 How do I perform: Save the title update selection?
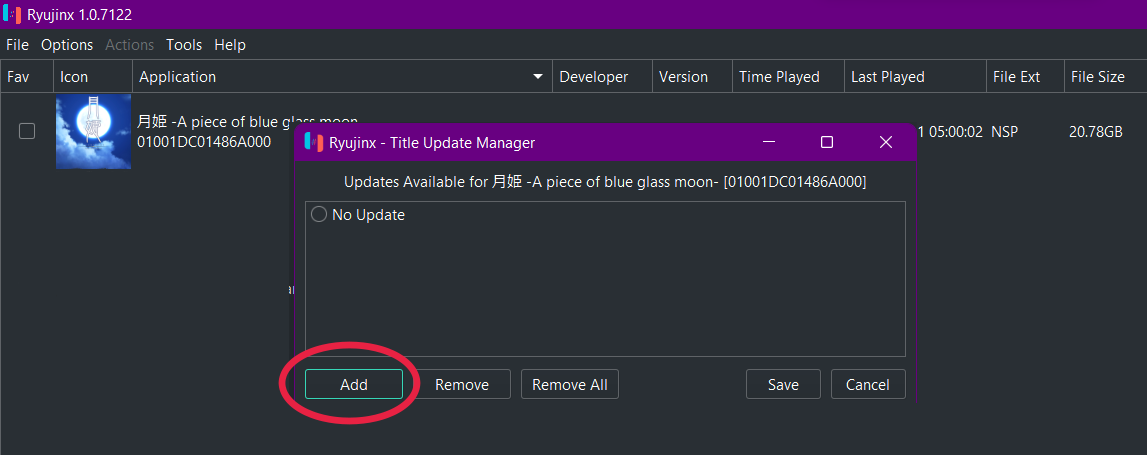783,385
